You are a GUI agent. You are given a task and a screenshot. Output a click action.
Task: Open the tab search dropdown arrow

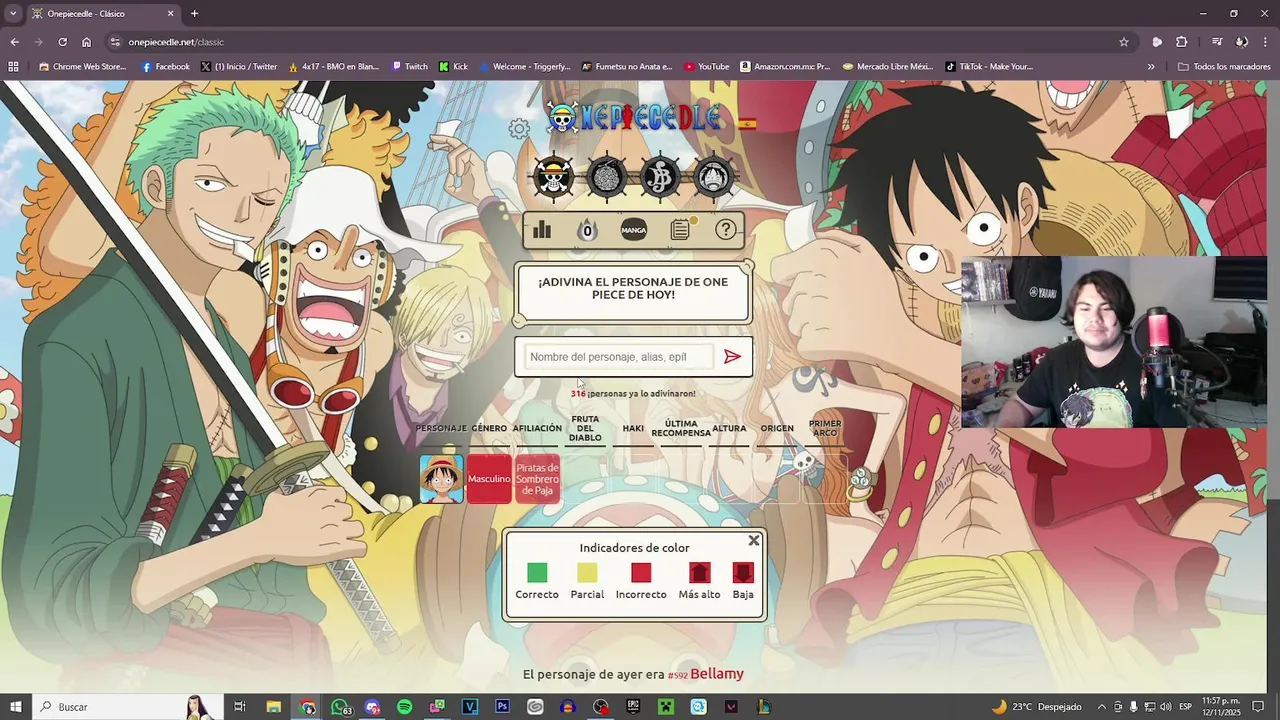(12, 14)
